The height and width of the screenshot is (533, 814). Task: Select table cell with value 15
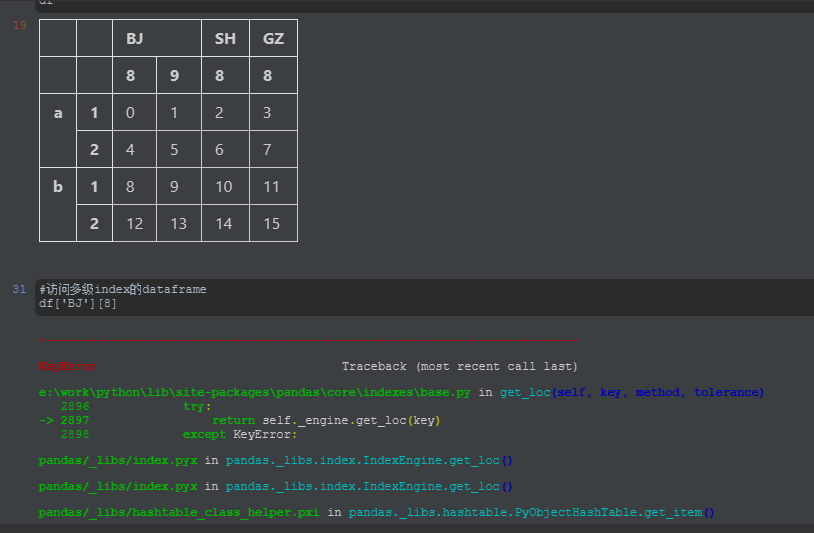[x=274, y=224]
